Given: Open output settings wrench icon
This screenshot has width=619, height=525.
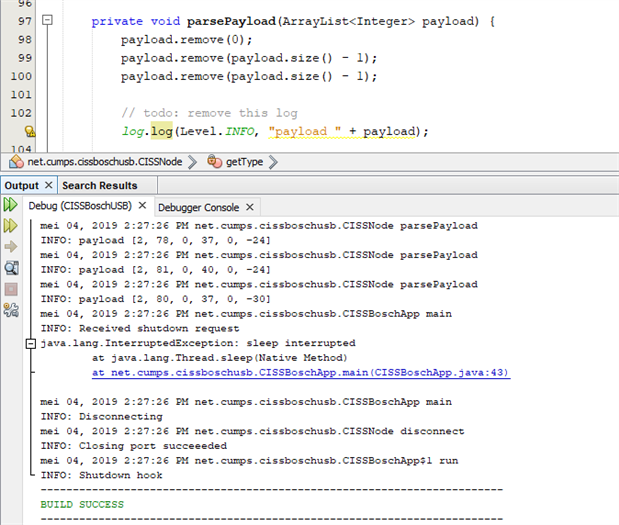Looking at the screenshot, I should point(11,310).
